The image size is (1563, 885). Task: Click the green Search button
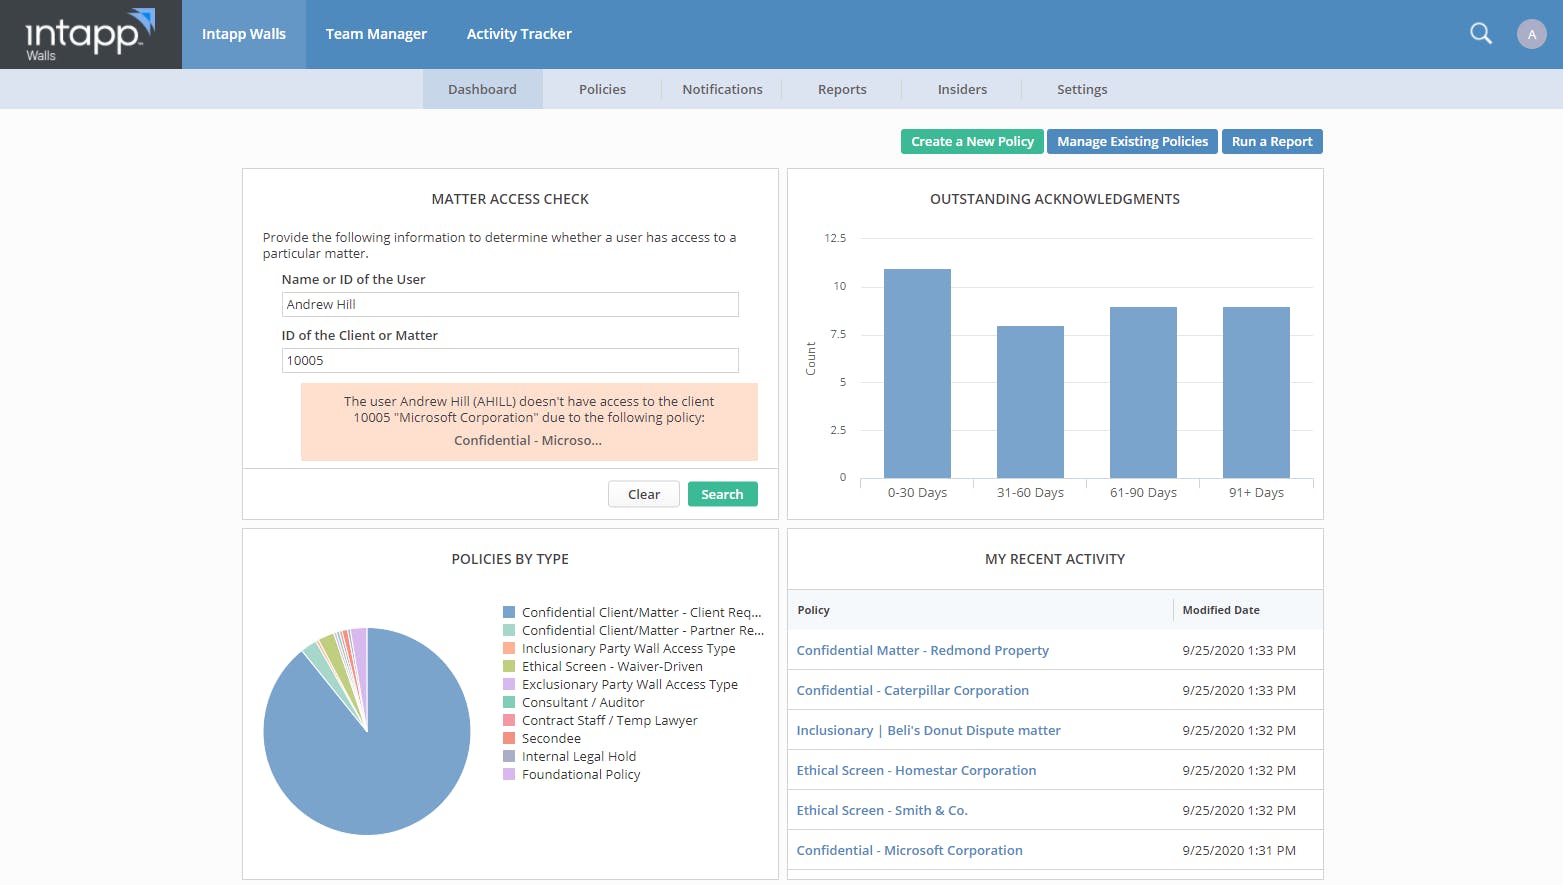point(722,494)
